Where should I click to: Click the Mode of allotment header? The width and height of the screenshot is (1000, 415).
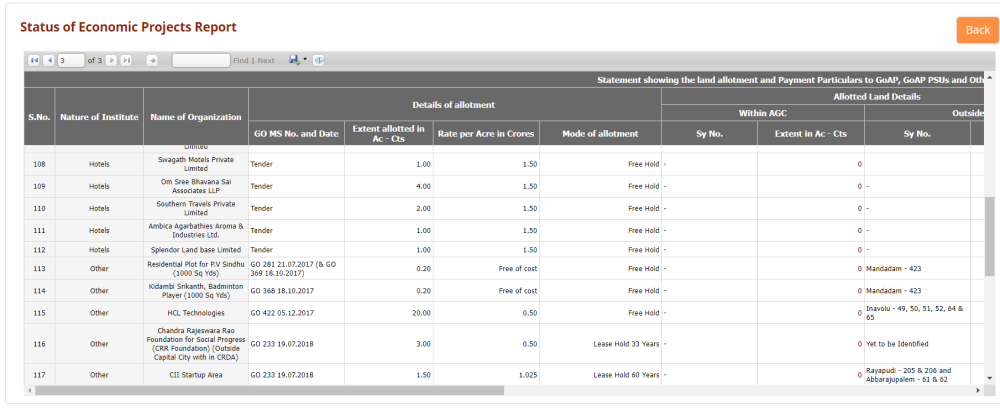tap(600, 133)
